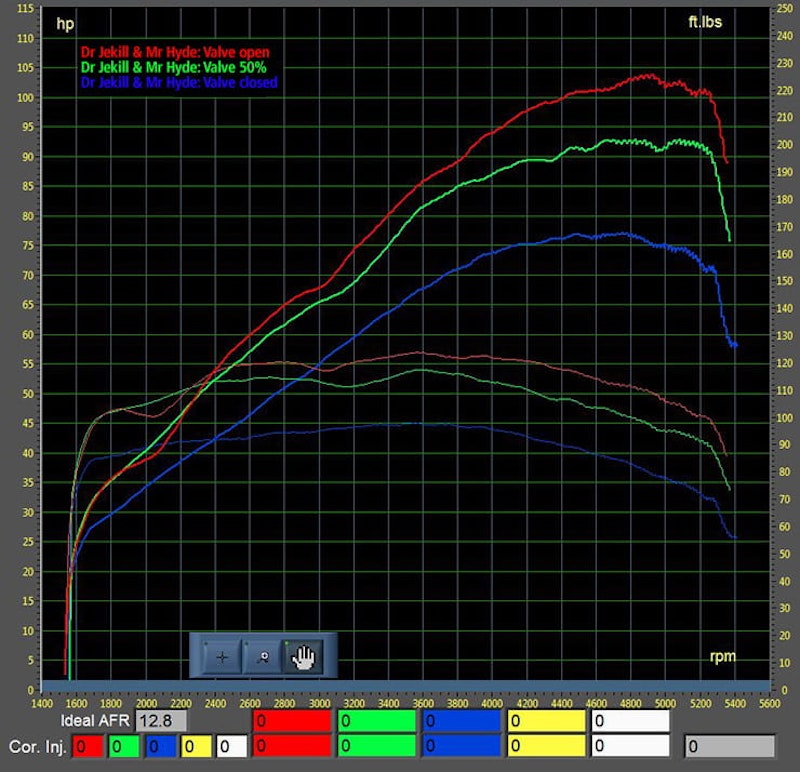Select the hand pan tool

(x=304, y=657)
